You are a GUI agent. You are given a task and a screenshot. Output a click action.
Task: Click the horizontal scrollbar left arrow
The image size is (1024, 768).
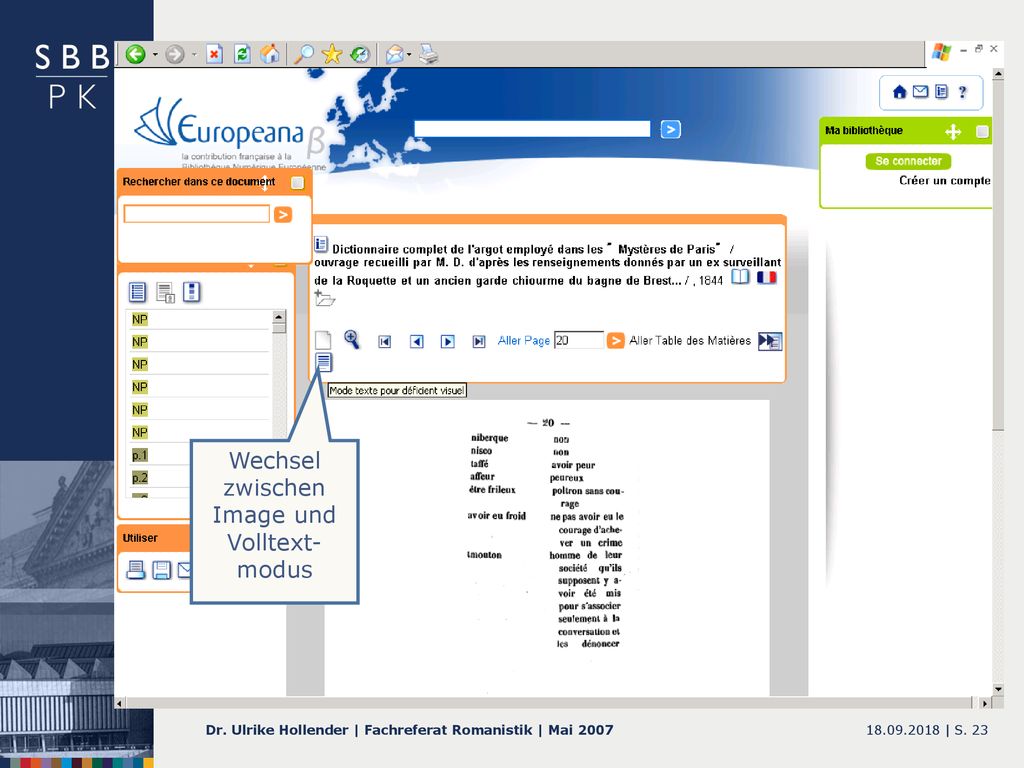pos(119,703)
